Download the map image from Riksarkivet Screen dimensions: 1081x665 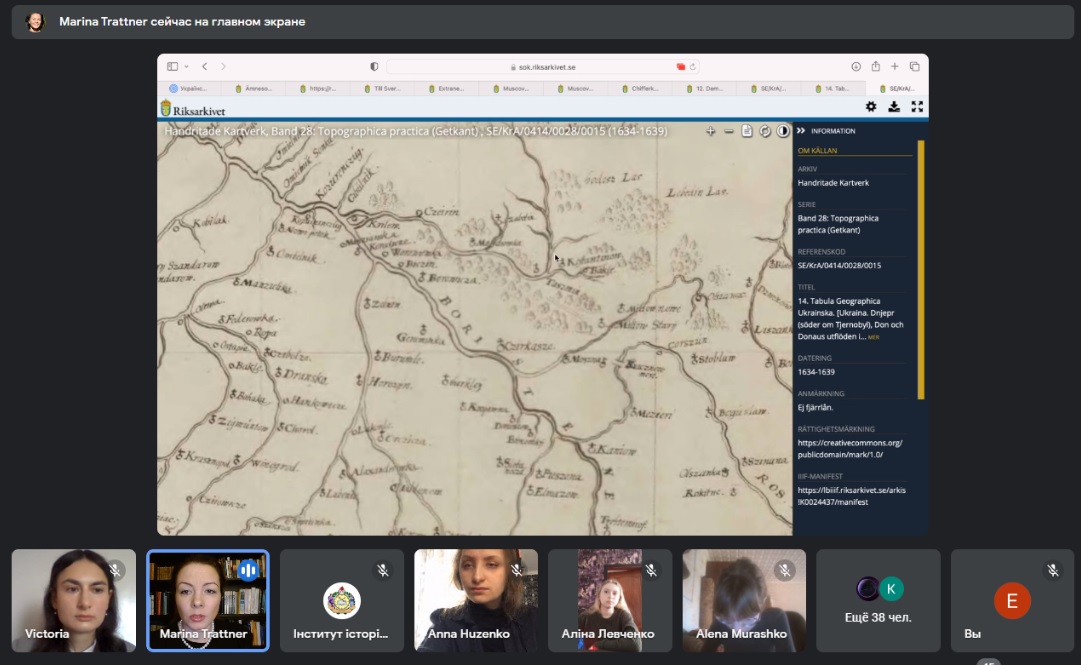click(x=894, y=107)
